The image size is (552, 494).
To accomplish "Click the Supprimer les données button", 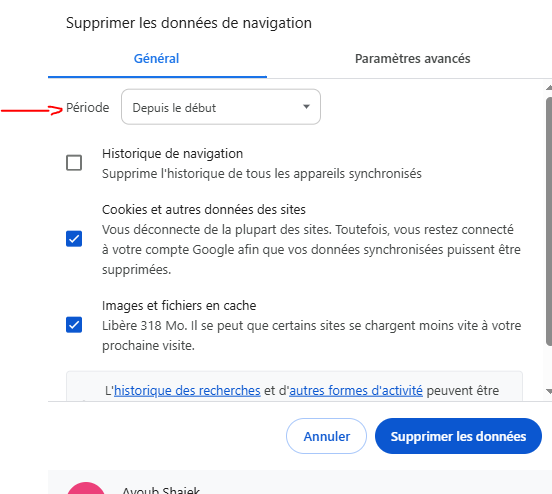I will click(x=458, y=436).
